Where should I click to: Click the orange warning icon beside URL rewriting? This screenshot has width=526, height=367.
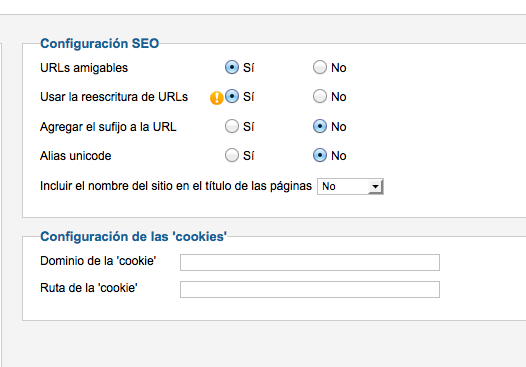216,98
